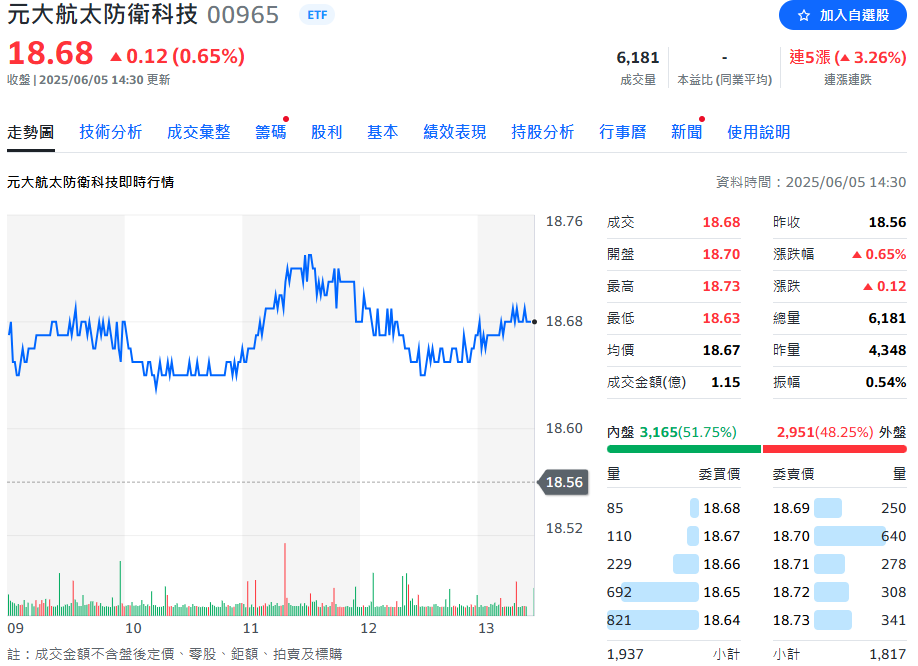
Task: Click bid price 18.64 with volume 821
Action: (x=674, y=620)
